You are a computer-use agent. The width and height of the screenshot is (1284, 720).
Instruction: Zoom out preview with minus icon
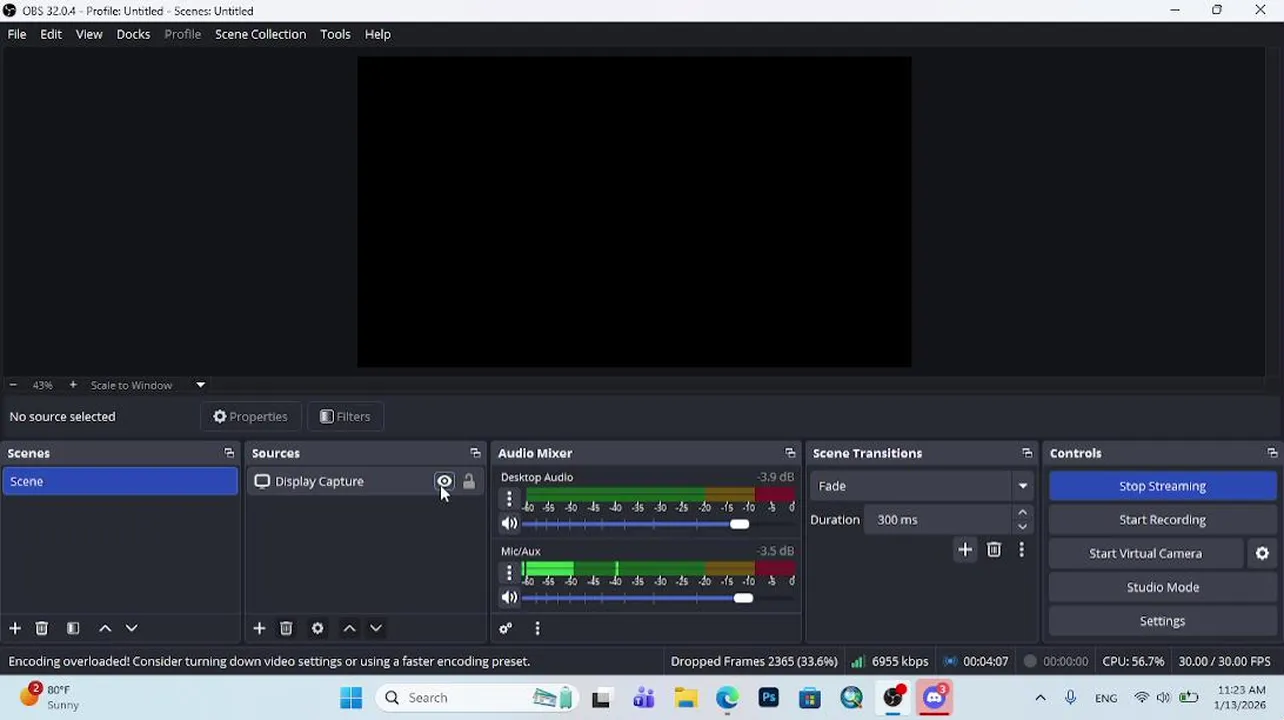[13, 385]
